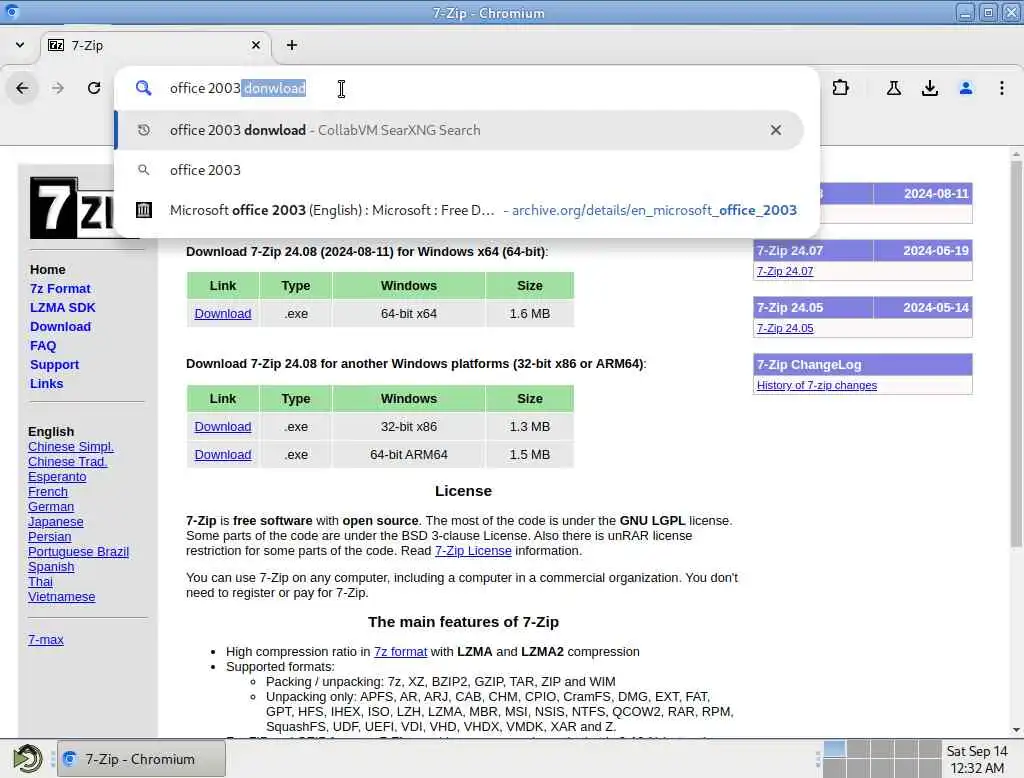Switch language to Esperanto
The height and width of the screenshot is (778, 1024).
pyautogui.click(x=57, y=477)
